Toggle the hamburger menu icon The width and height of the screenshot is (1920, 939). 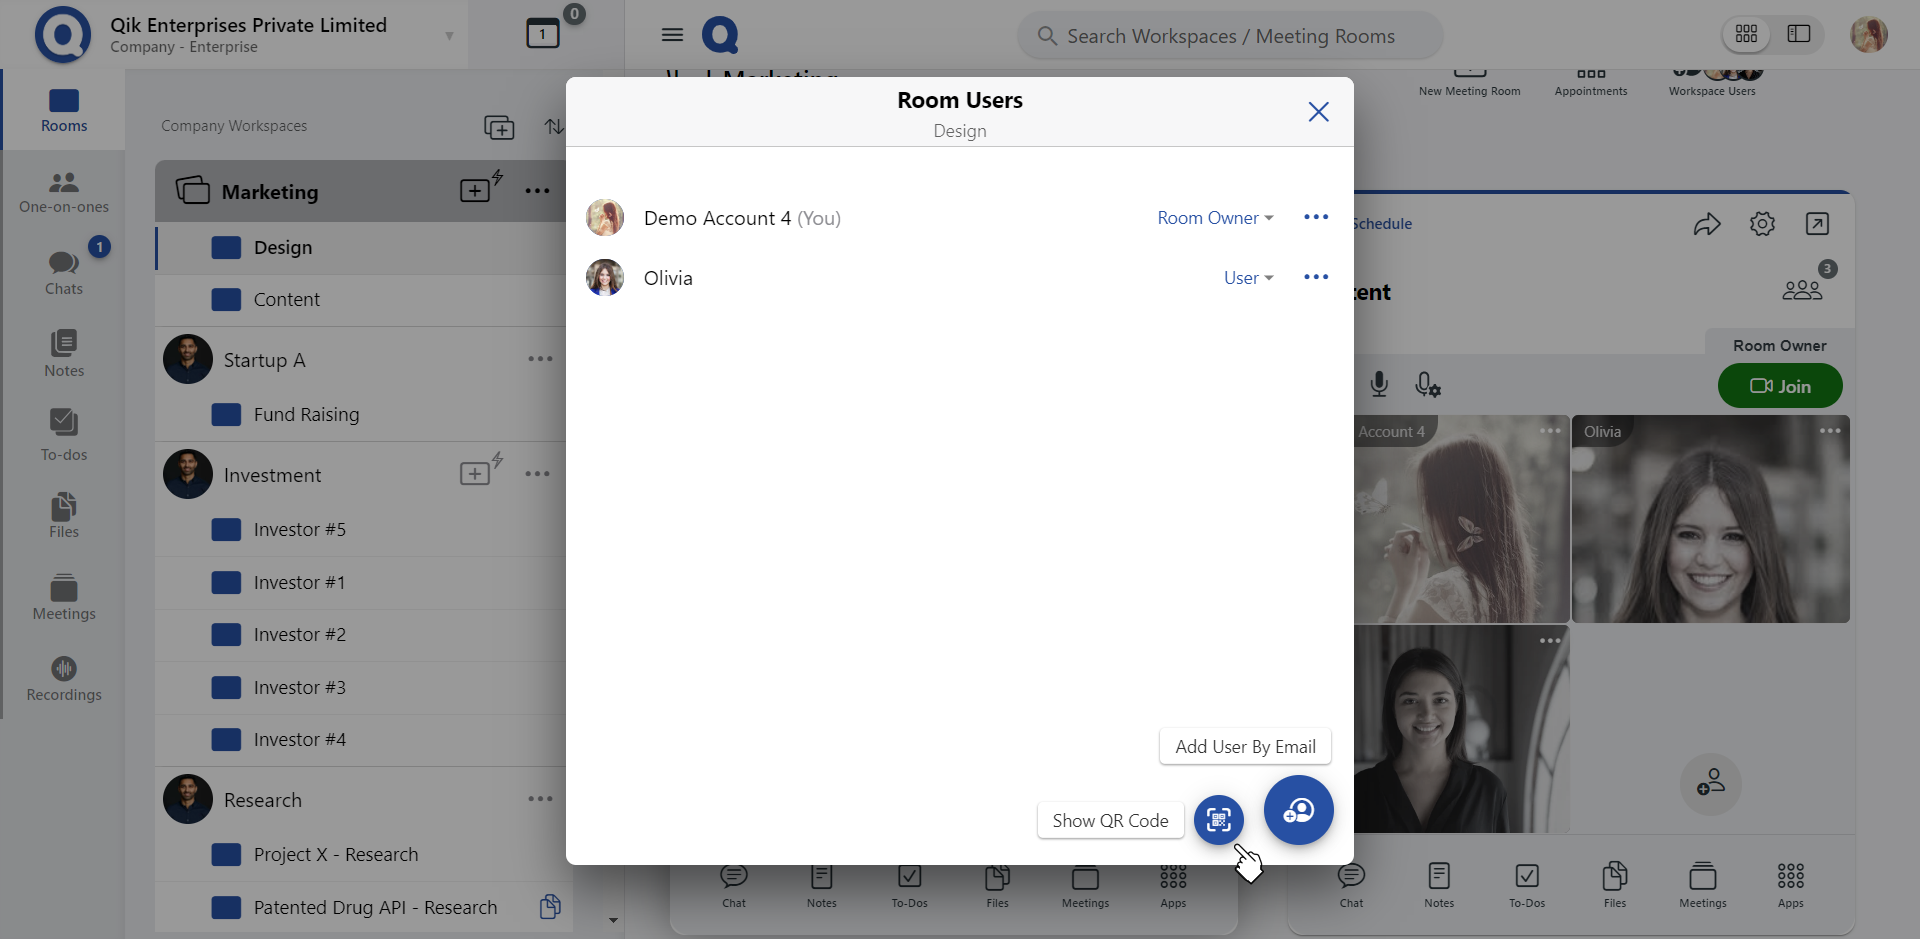pyautogui.click(x=672, y=35)
